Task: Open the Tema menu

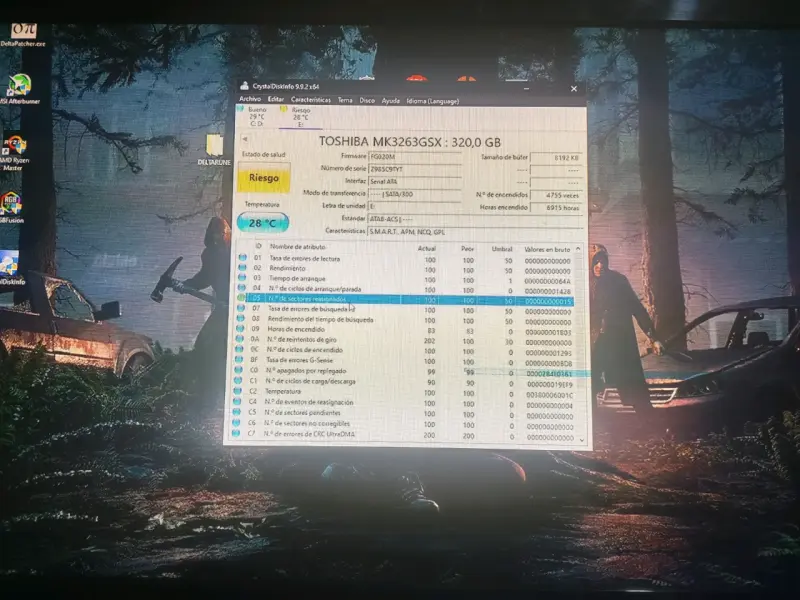Action: (x=345, y=100)
